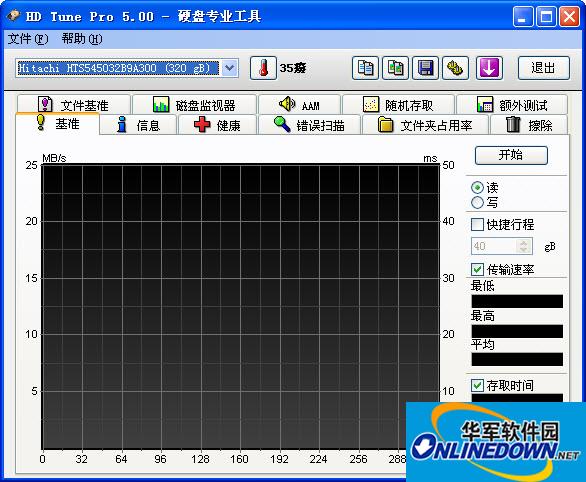Close the HD Tune Pro window

pyautogui.click(x=569, y=16)
